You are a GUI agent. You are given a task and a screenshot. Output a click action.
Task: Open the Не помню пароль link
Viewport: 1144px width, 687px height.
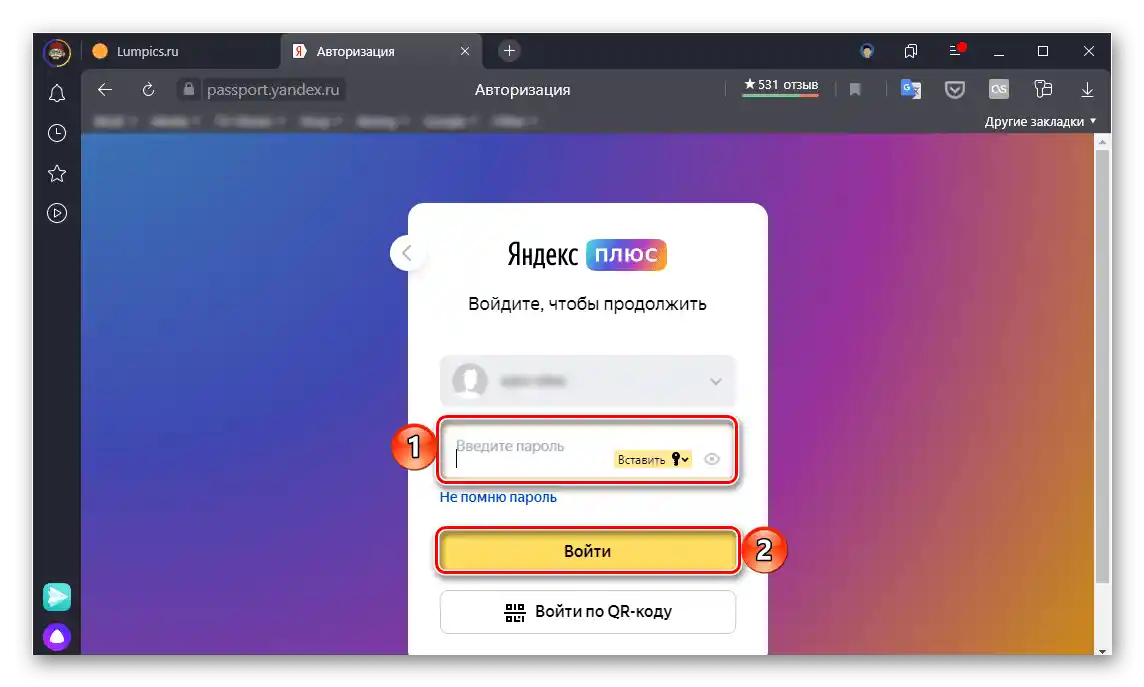pyautogui.click(x=498, y=497)
